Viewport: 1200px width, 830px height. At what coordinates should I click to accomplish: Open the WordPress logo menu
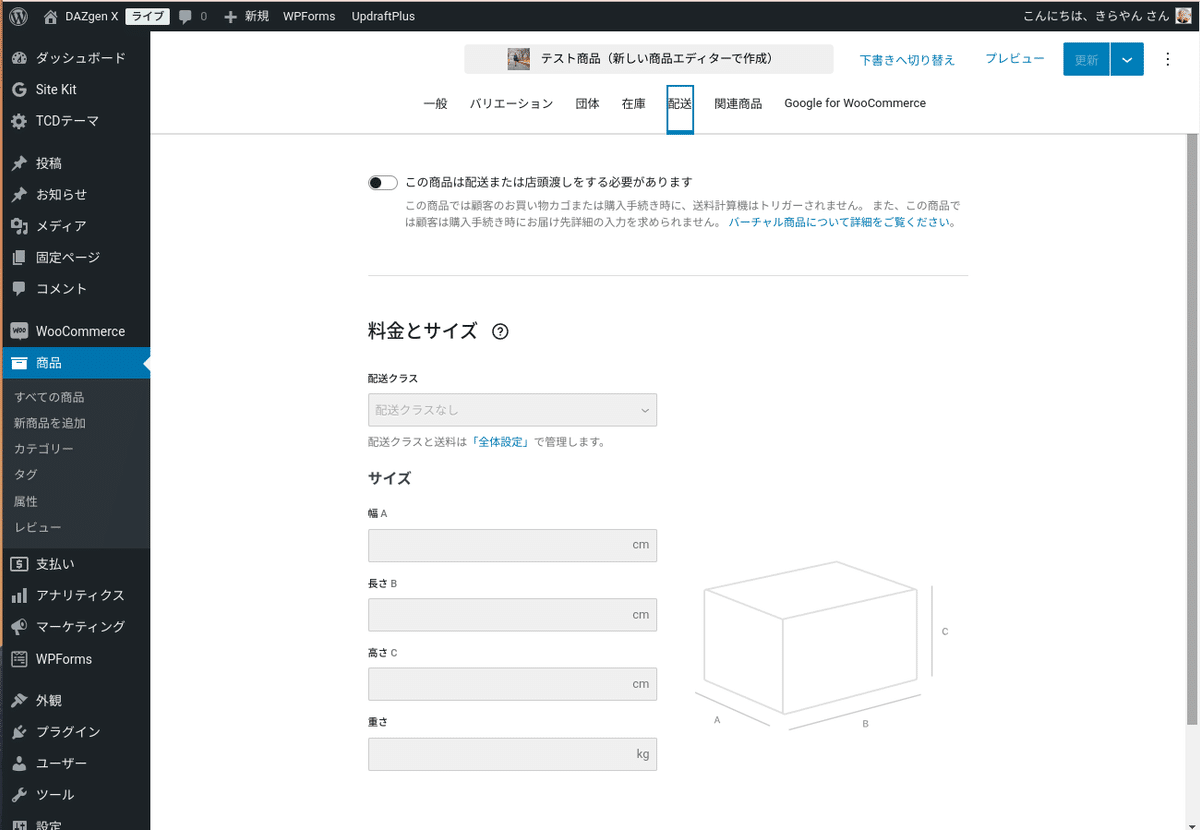19,16
